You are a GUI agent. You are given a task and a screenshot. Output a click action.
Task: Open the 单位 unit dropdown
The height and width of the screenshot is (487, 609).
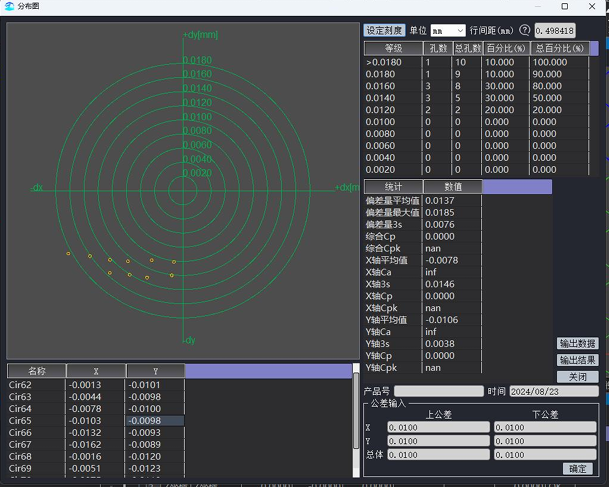tap(448, 31)
